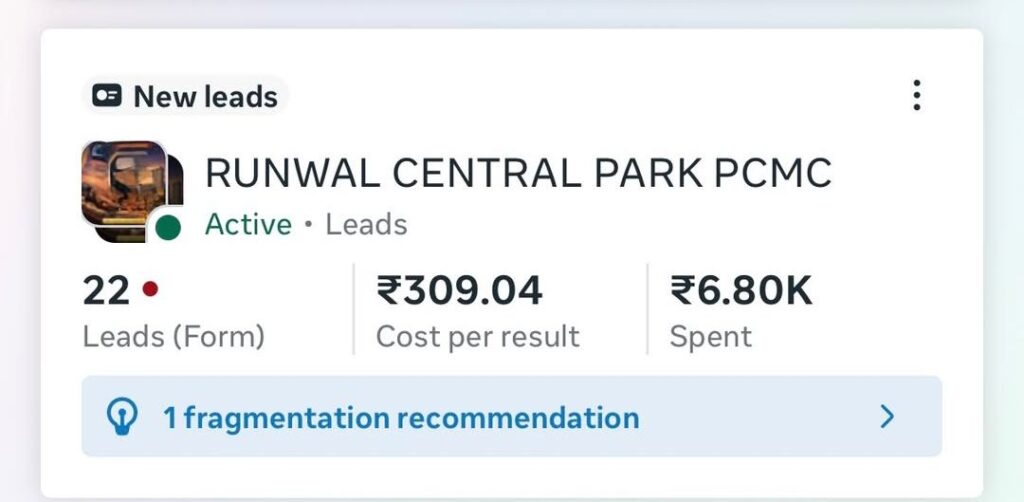Click the Active status text
Viewport: 1024px width, 502px height.
248,224
